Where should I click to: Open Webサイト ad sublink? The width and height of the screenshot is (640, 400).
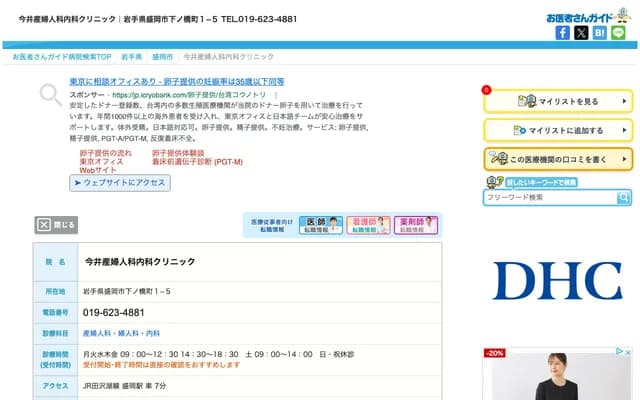[98, 170]
